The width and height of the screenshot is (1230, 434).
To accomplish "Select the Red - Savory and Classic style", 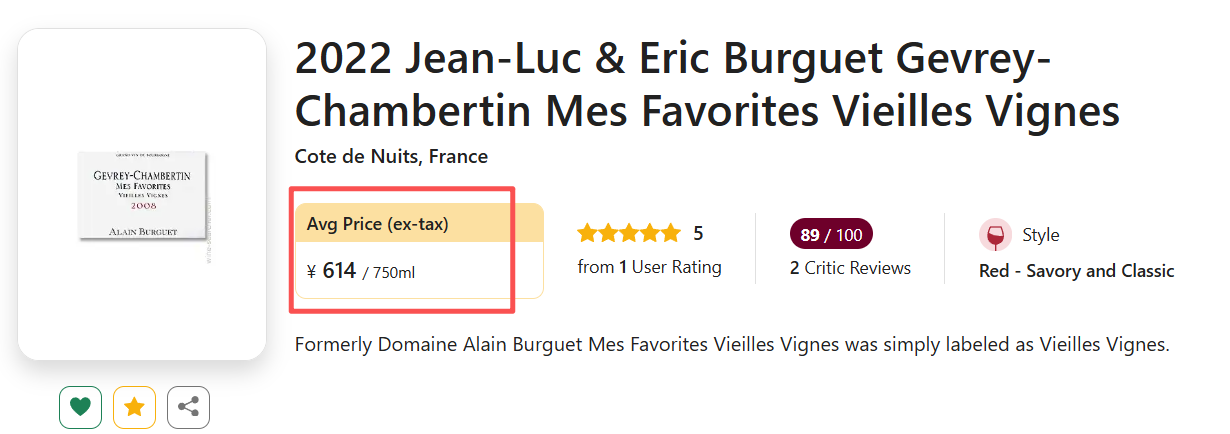I will click(x=1076, y=271).
